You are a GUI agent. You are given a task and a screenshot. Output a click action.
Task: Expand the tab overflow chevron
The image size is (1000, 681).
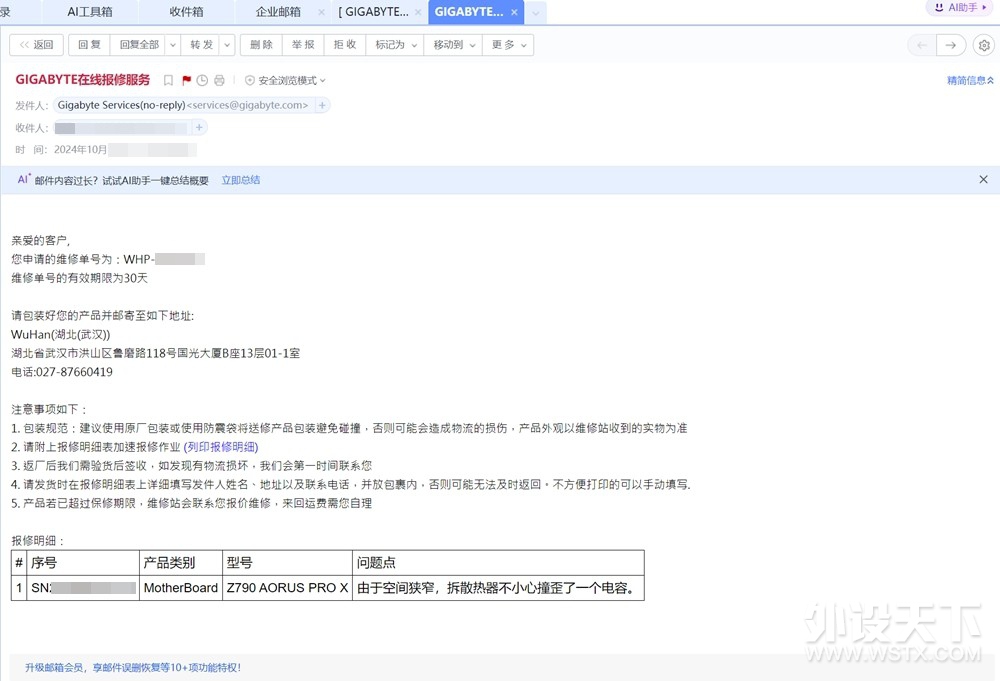click(x=536, y=13)
